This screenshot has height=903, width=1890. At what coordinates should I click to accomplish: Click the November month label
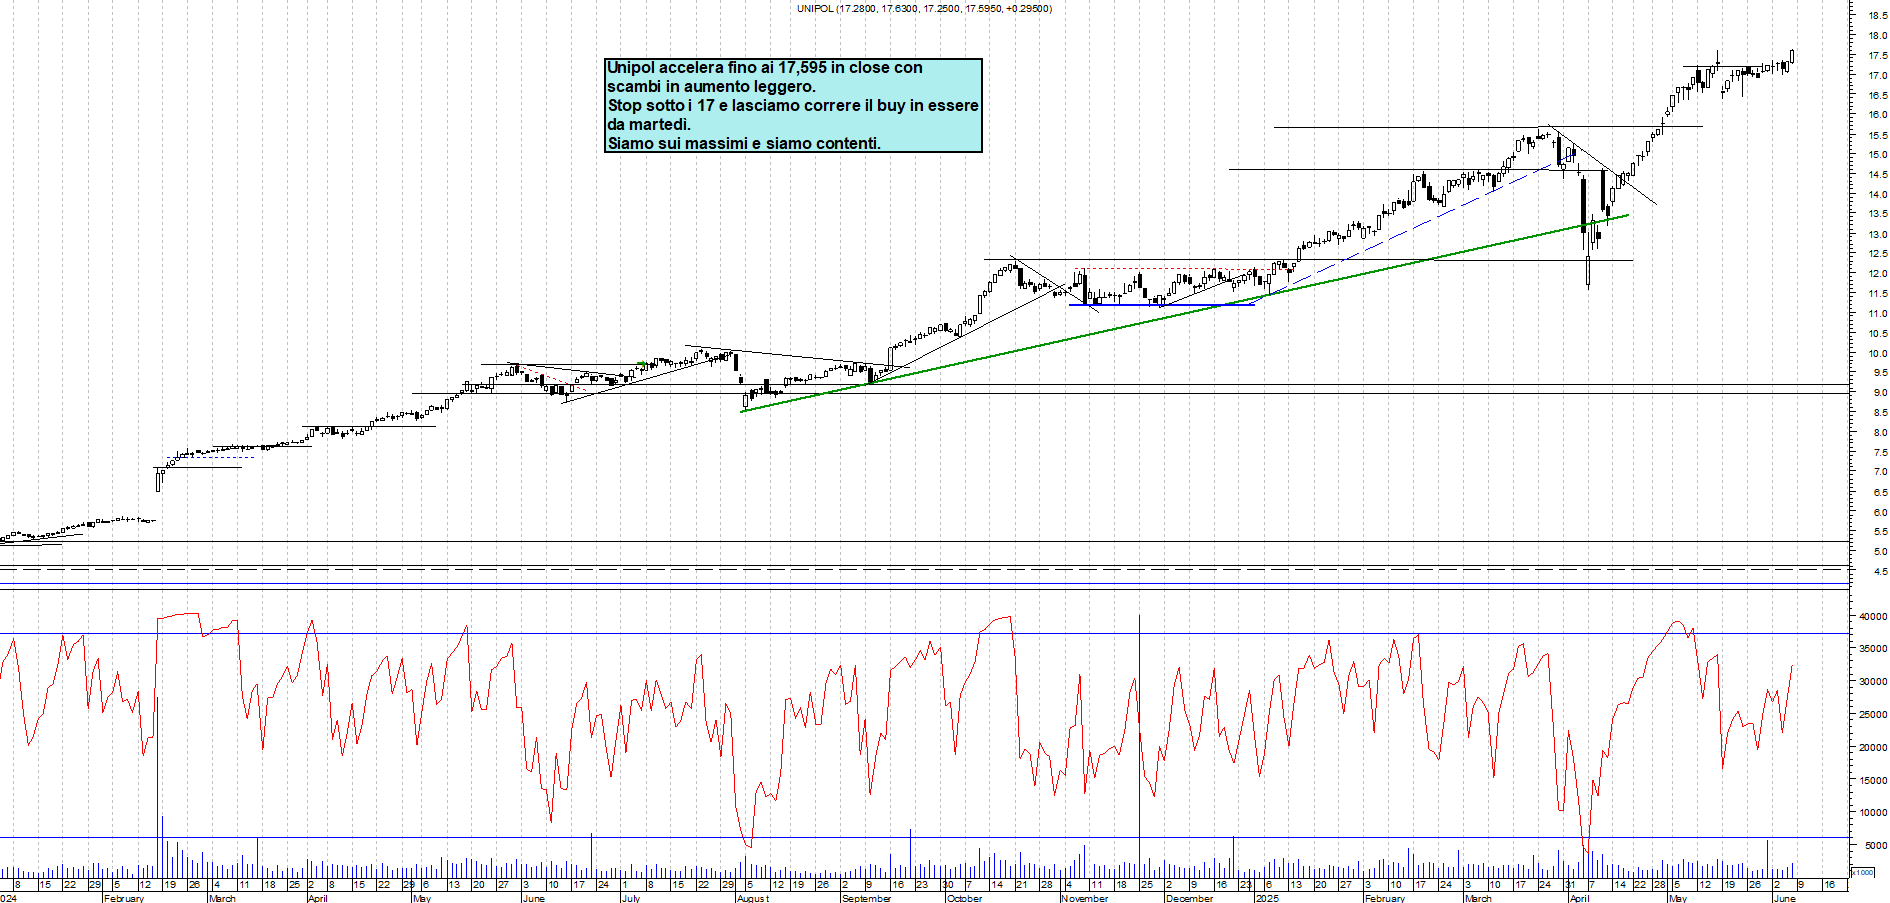pos(1084,898)
